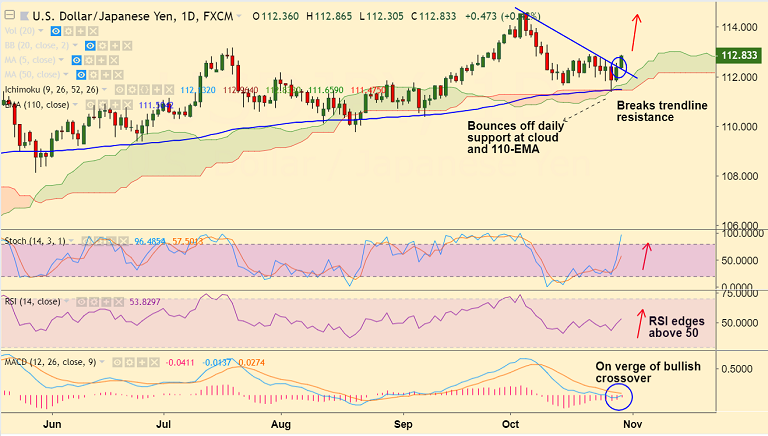
Task: Click the current price tag 112.833
Action: (x=740, y=55)
